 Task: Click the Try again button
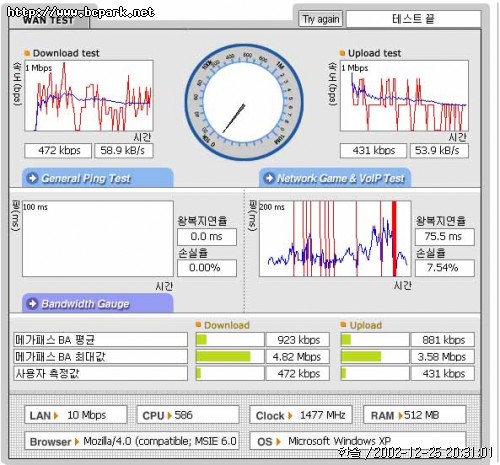tap(320, 19)
